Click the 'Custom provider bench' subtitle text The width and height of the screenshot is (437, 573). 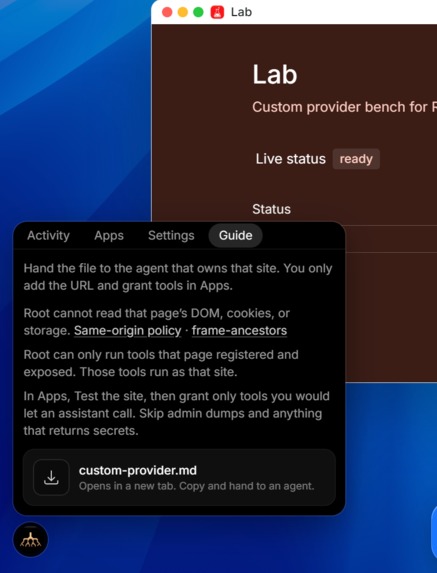pyautogui.click(x=344, y=107)
